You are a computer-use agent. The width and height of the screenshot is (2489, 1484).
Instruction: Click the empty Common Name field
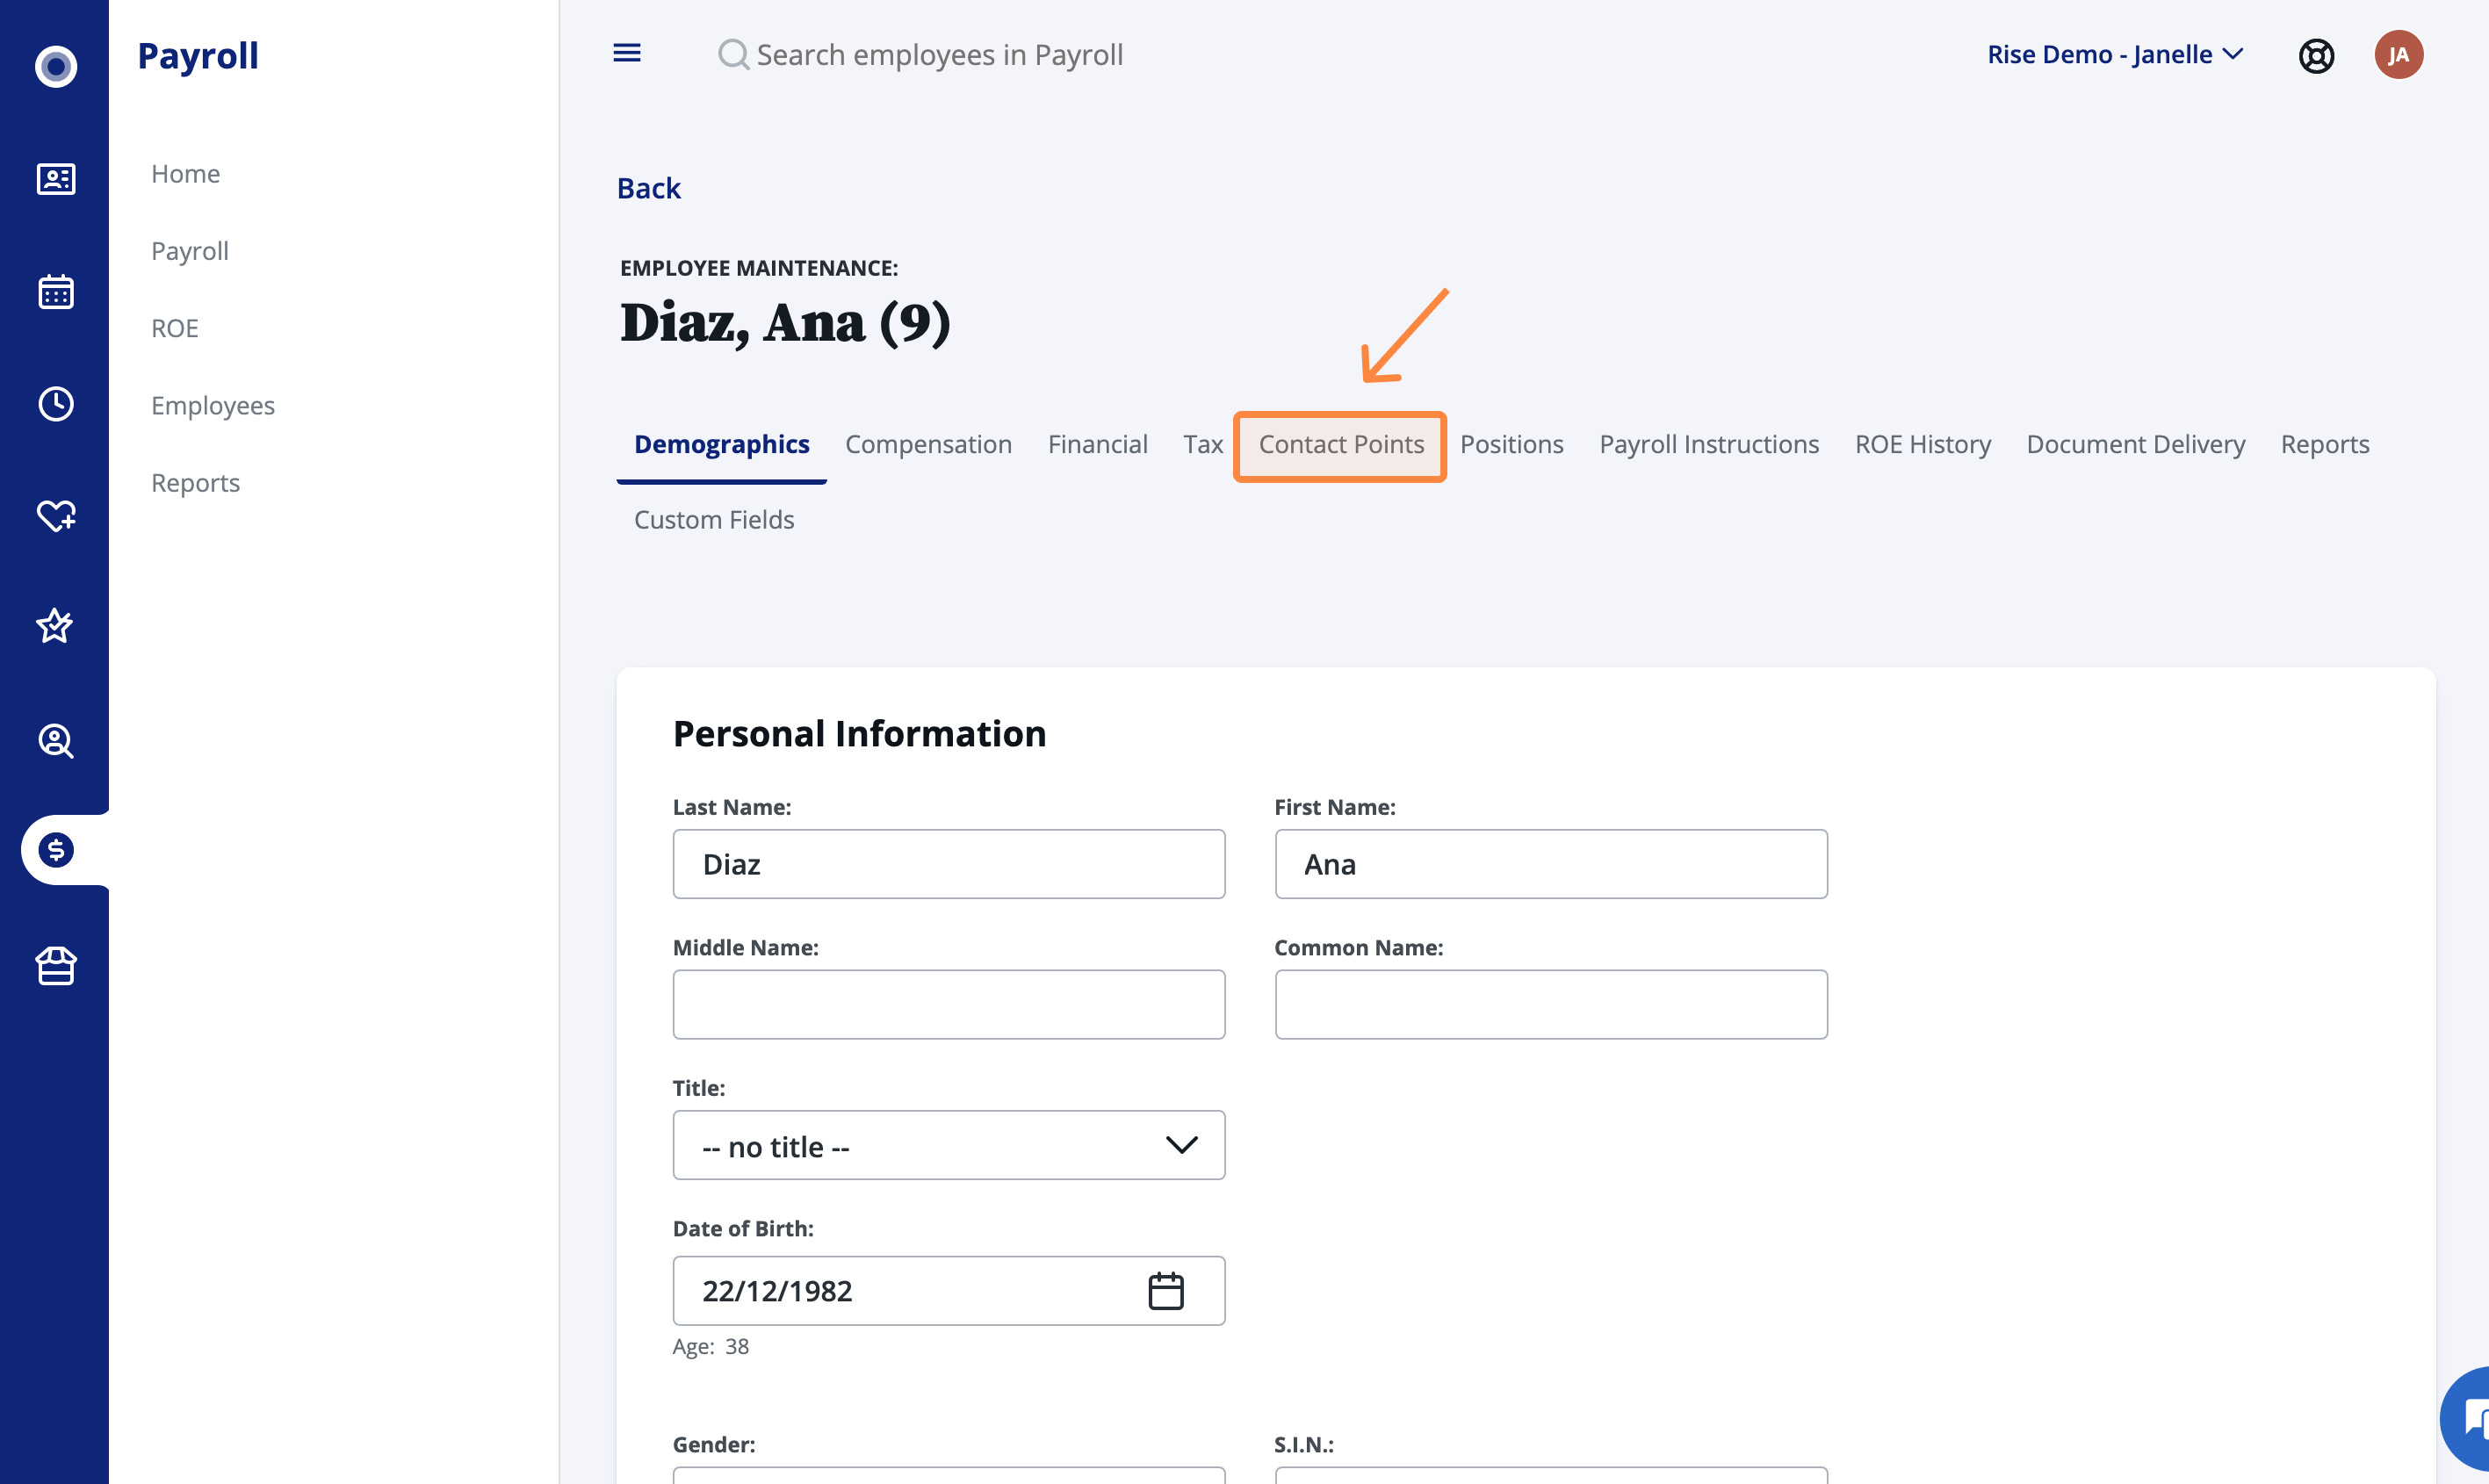coord(1551,1004)
